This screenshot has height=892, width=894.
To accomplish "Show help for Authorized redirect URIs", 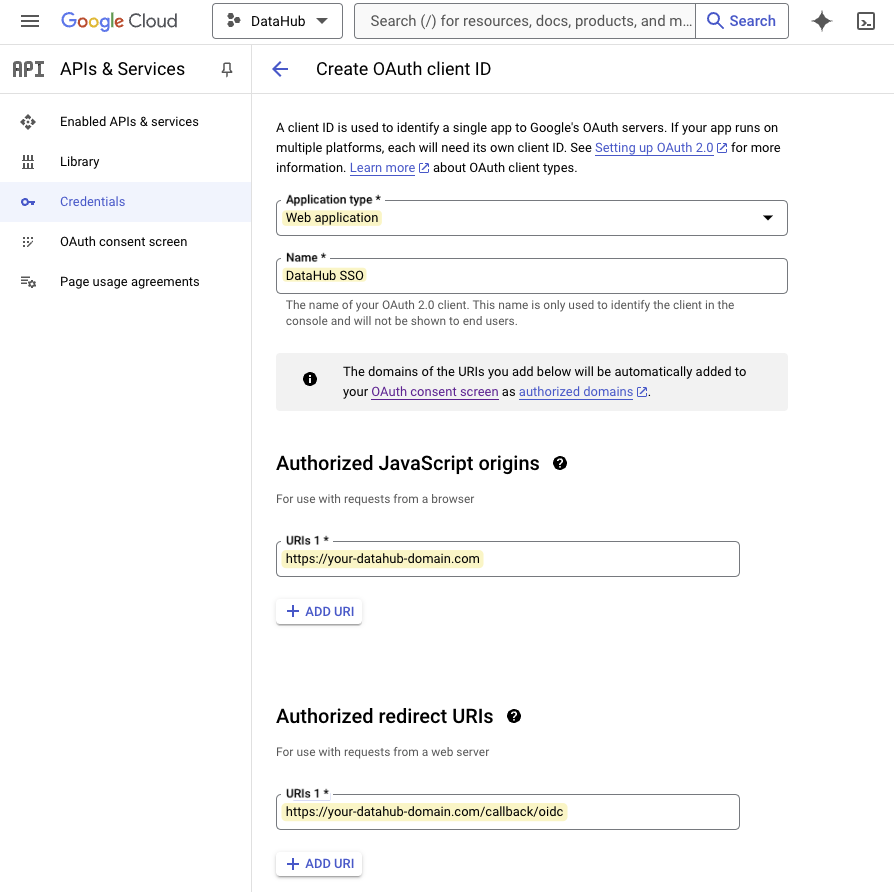I will click(514, 716).
